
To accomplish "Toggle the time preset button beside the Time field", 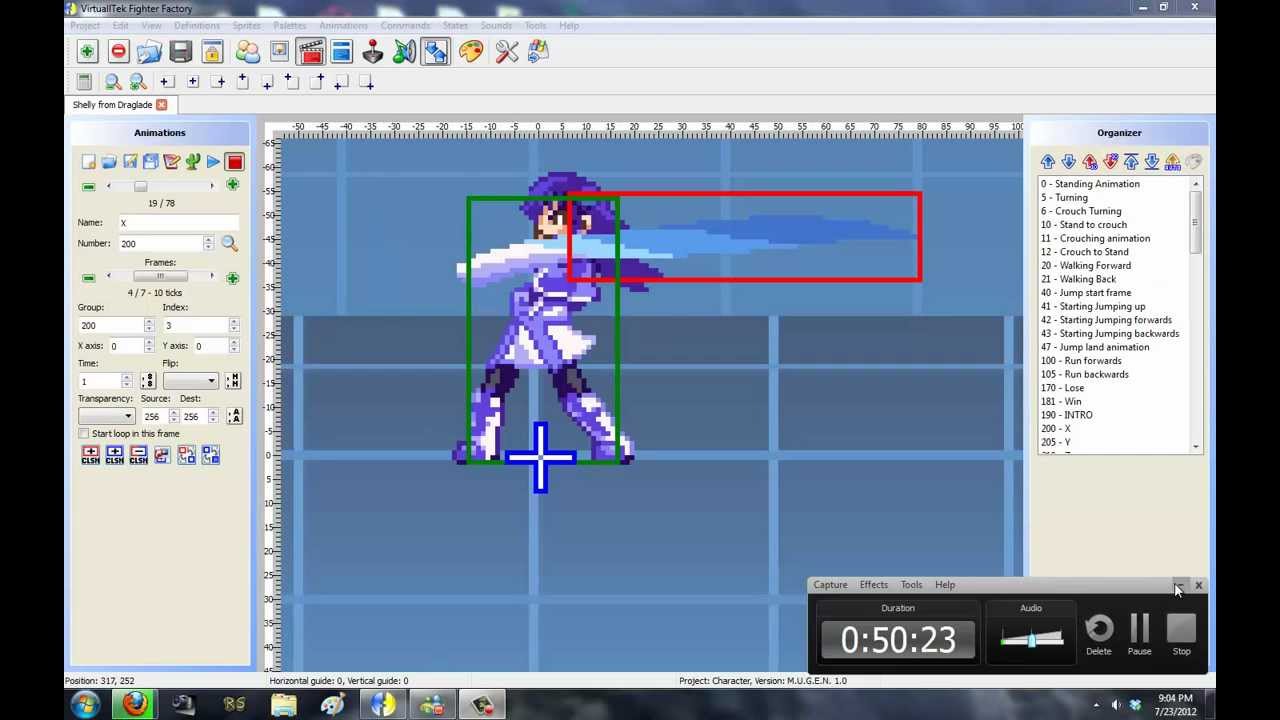I will (x=148, y=381).
